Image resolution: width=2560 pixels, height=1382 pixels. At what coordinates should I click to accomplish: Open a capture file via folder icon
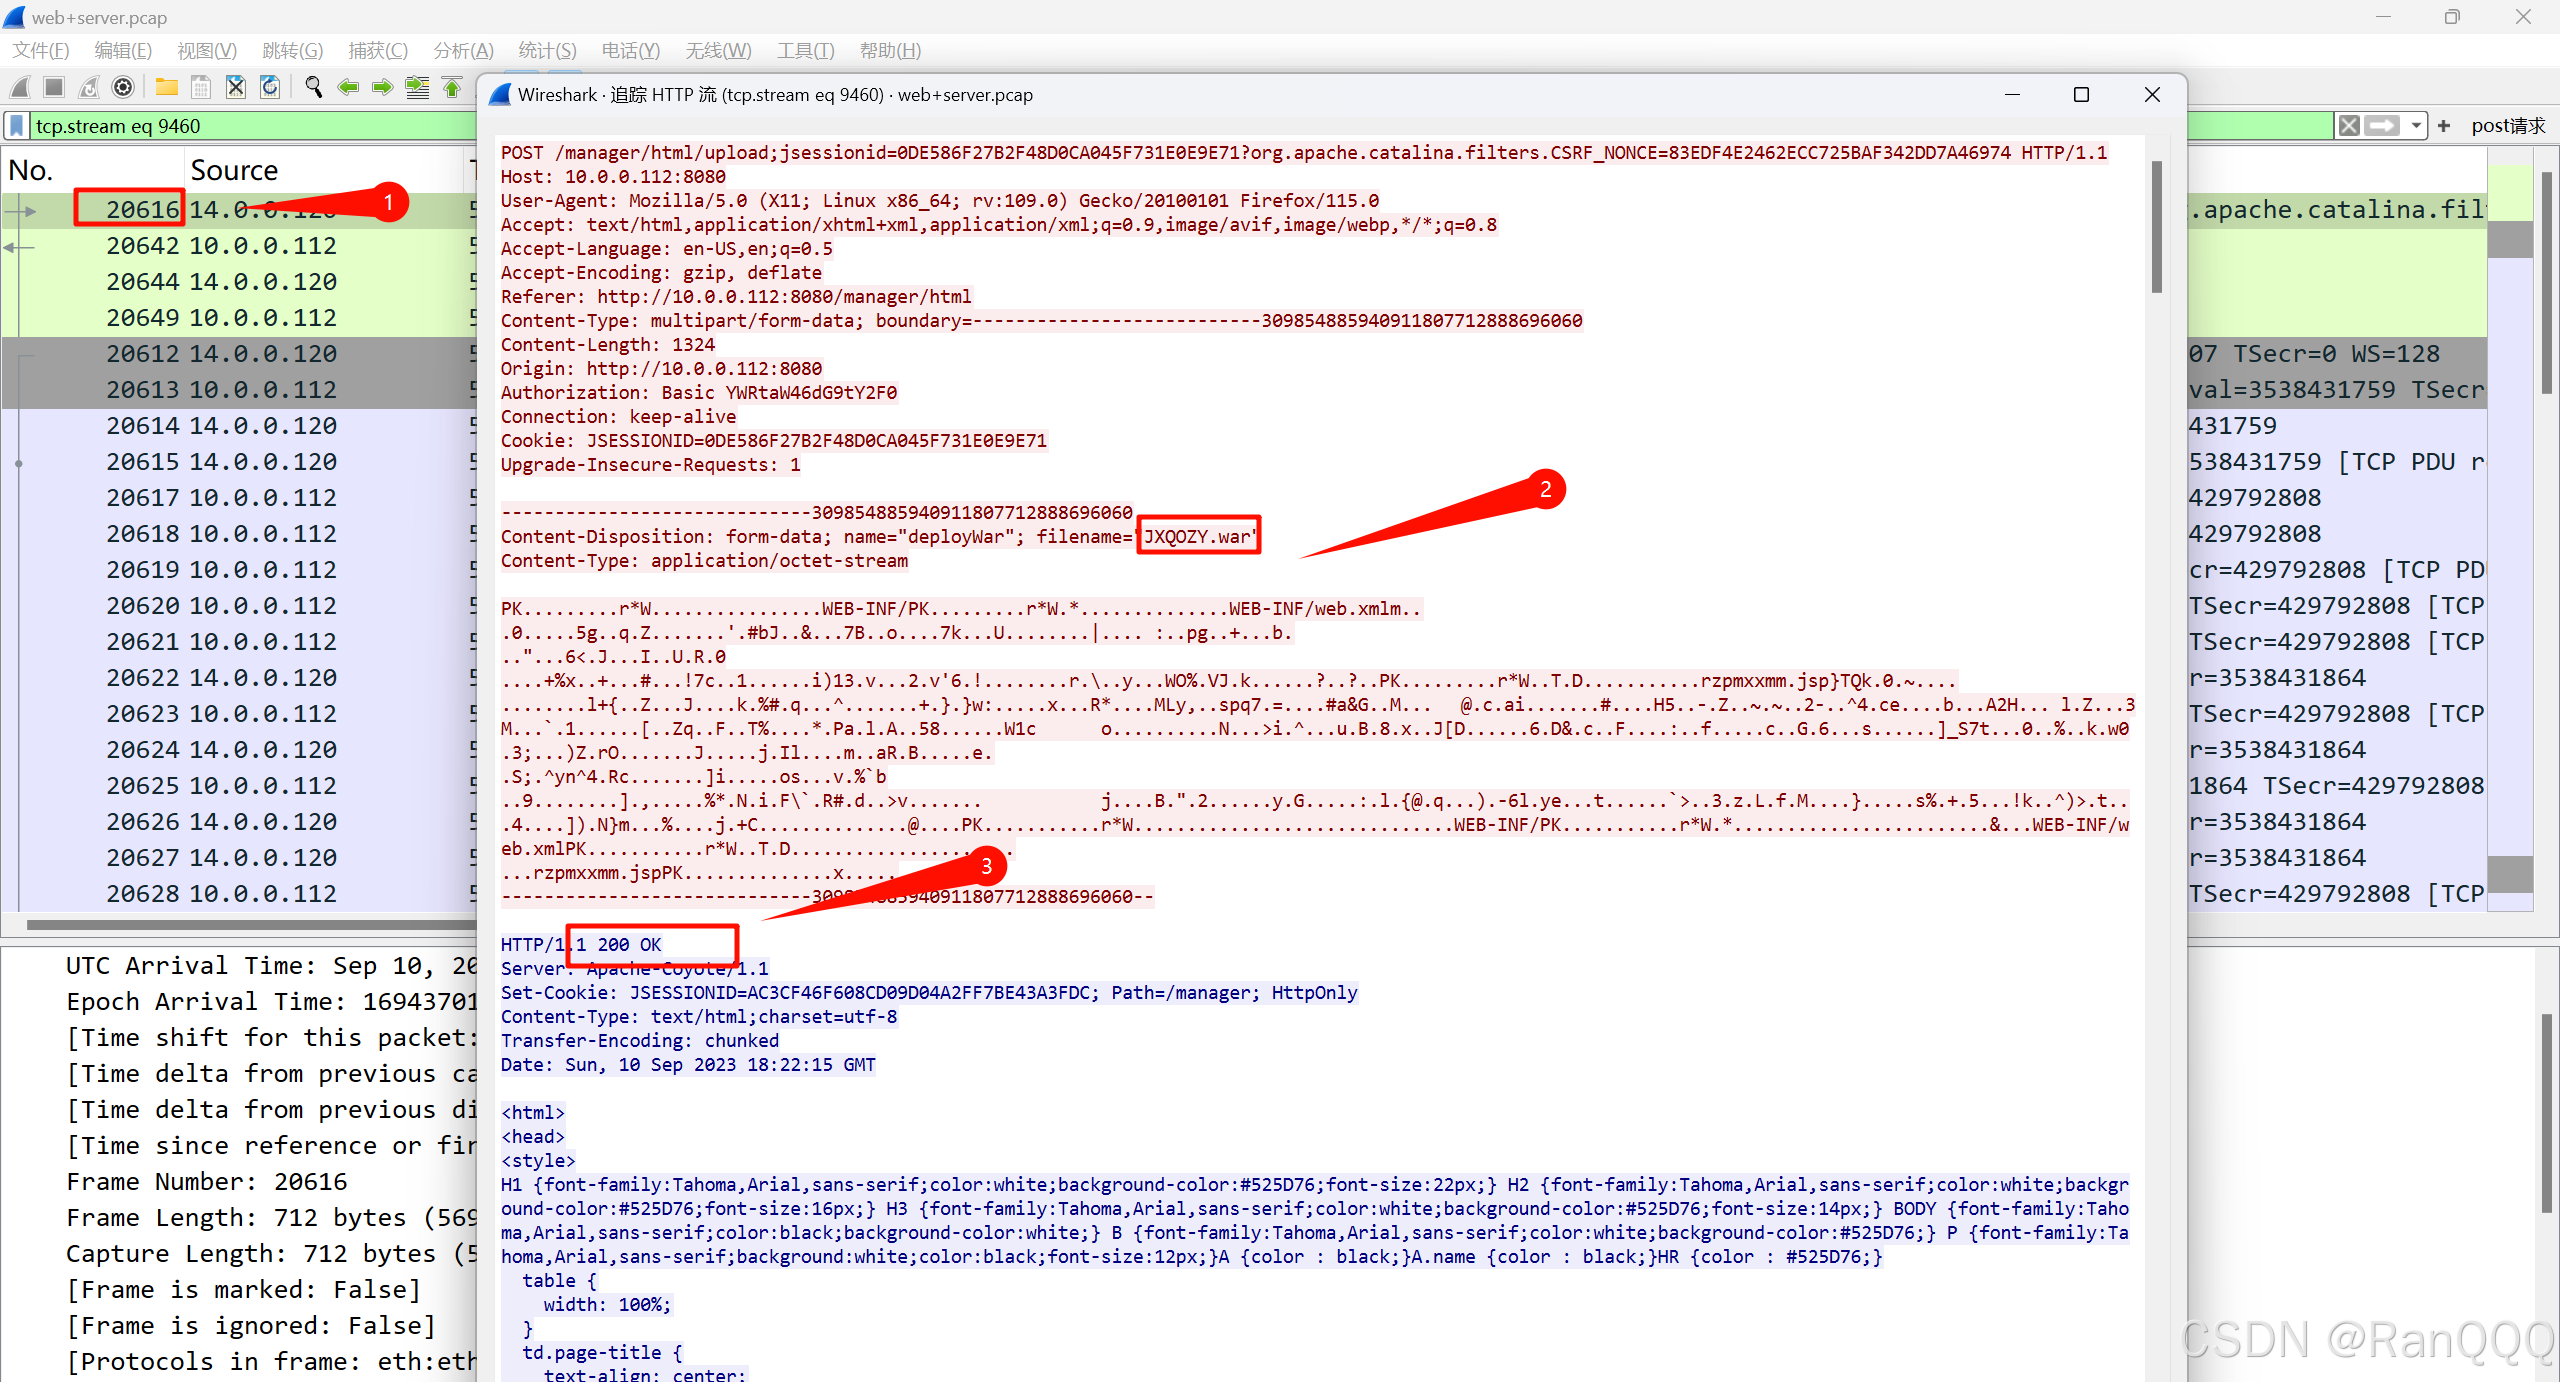tap(167, 88)
